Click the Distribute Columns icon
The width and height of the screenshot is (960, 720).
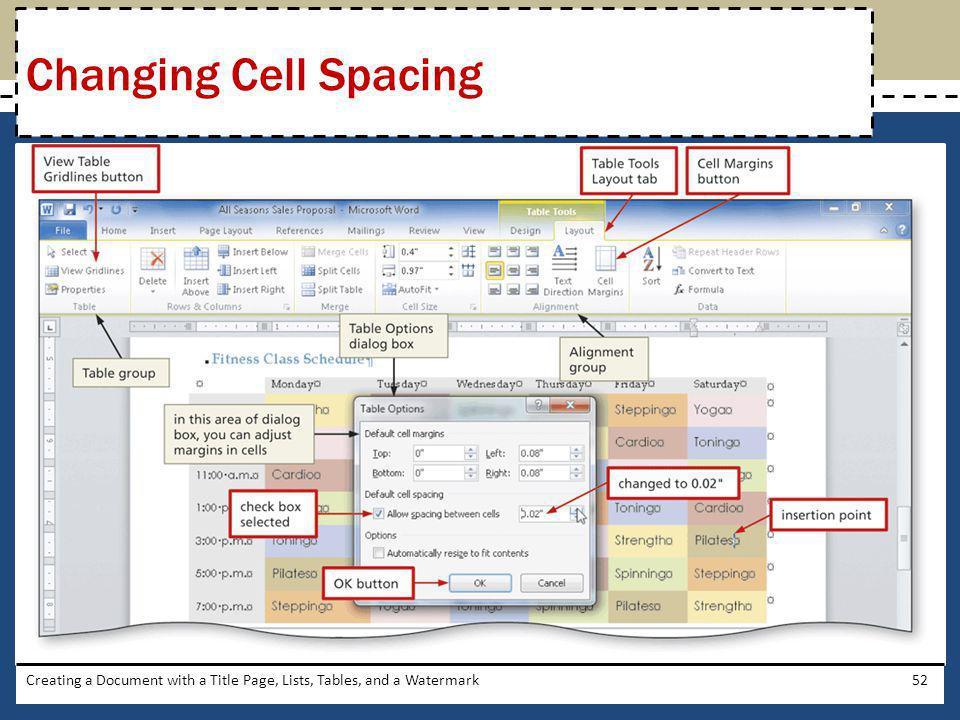tap(468, 271)
